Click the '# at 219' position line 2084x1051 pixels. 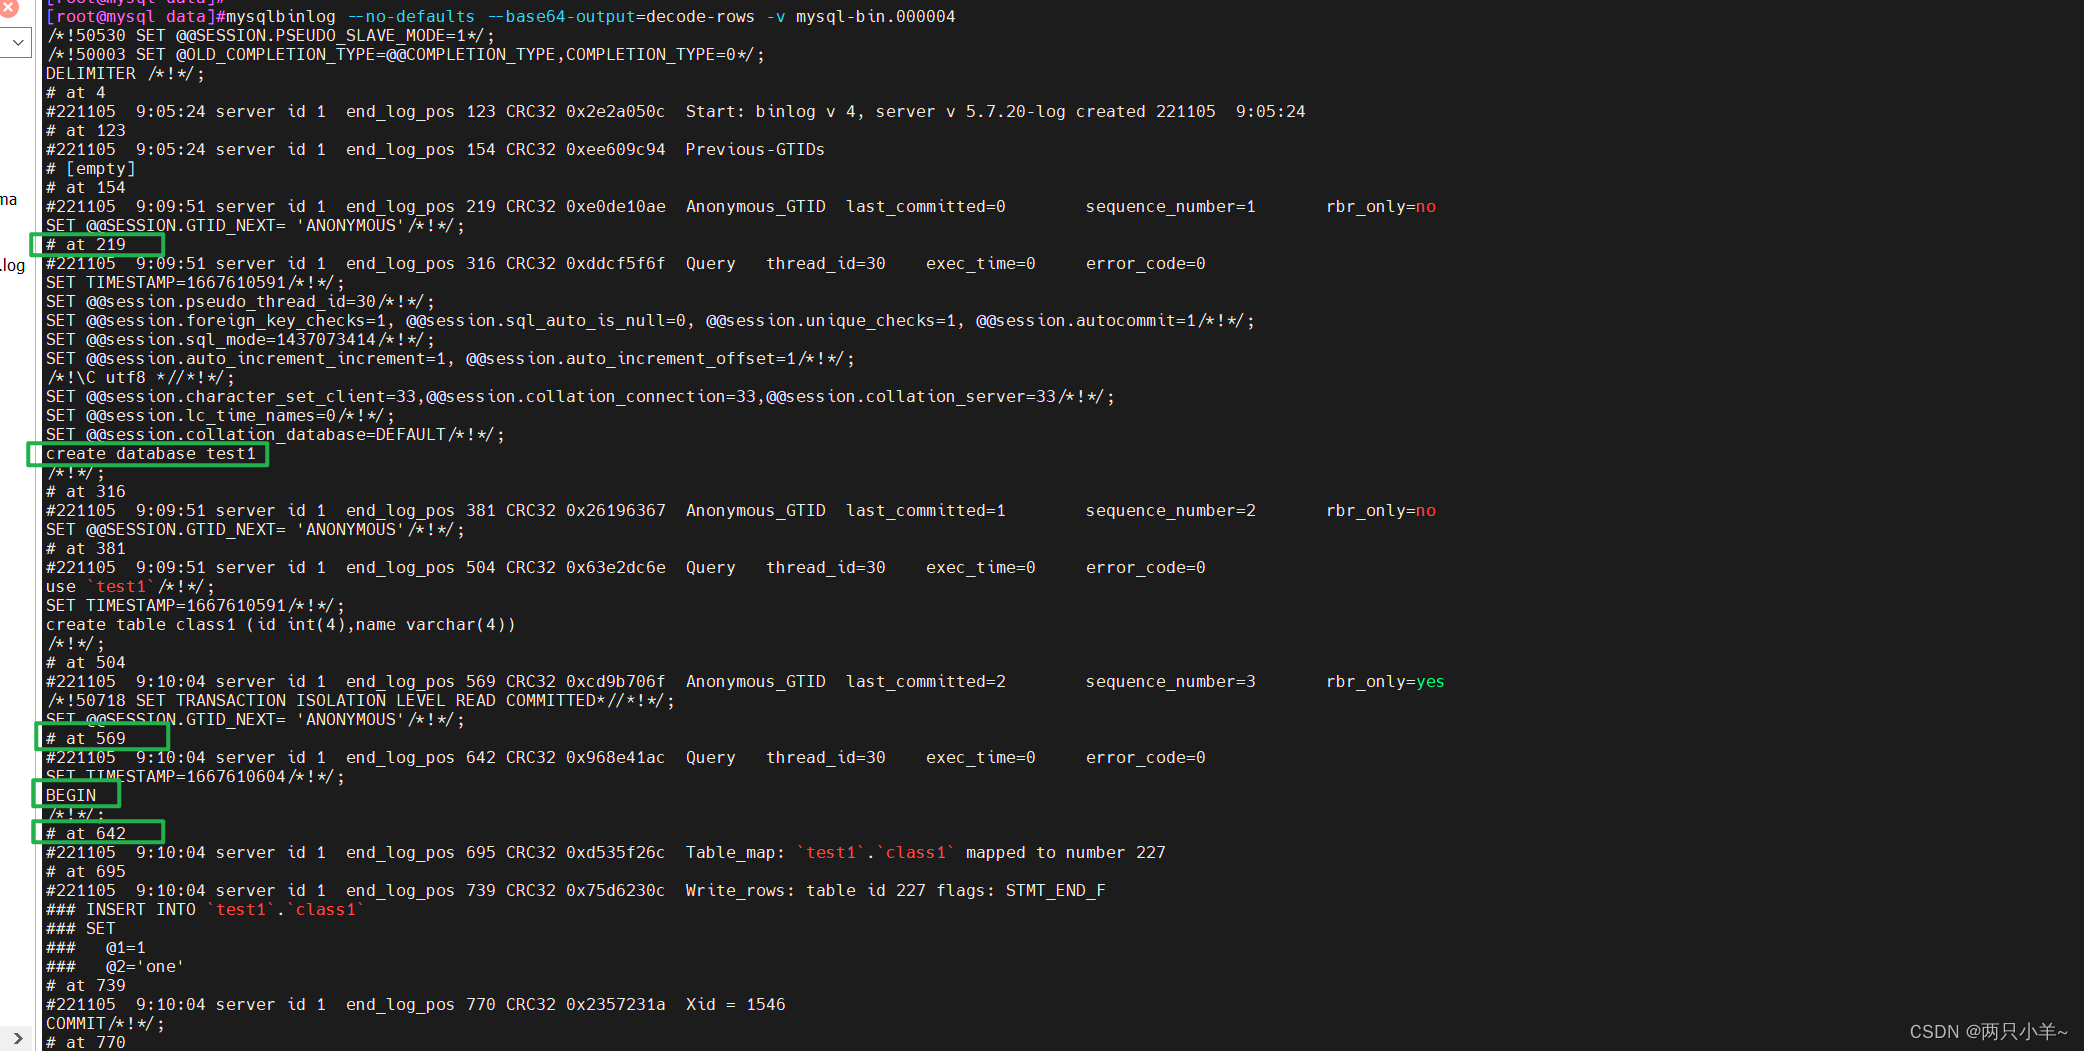(x=86, y=245)
